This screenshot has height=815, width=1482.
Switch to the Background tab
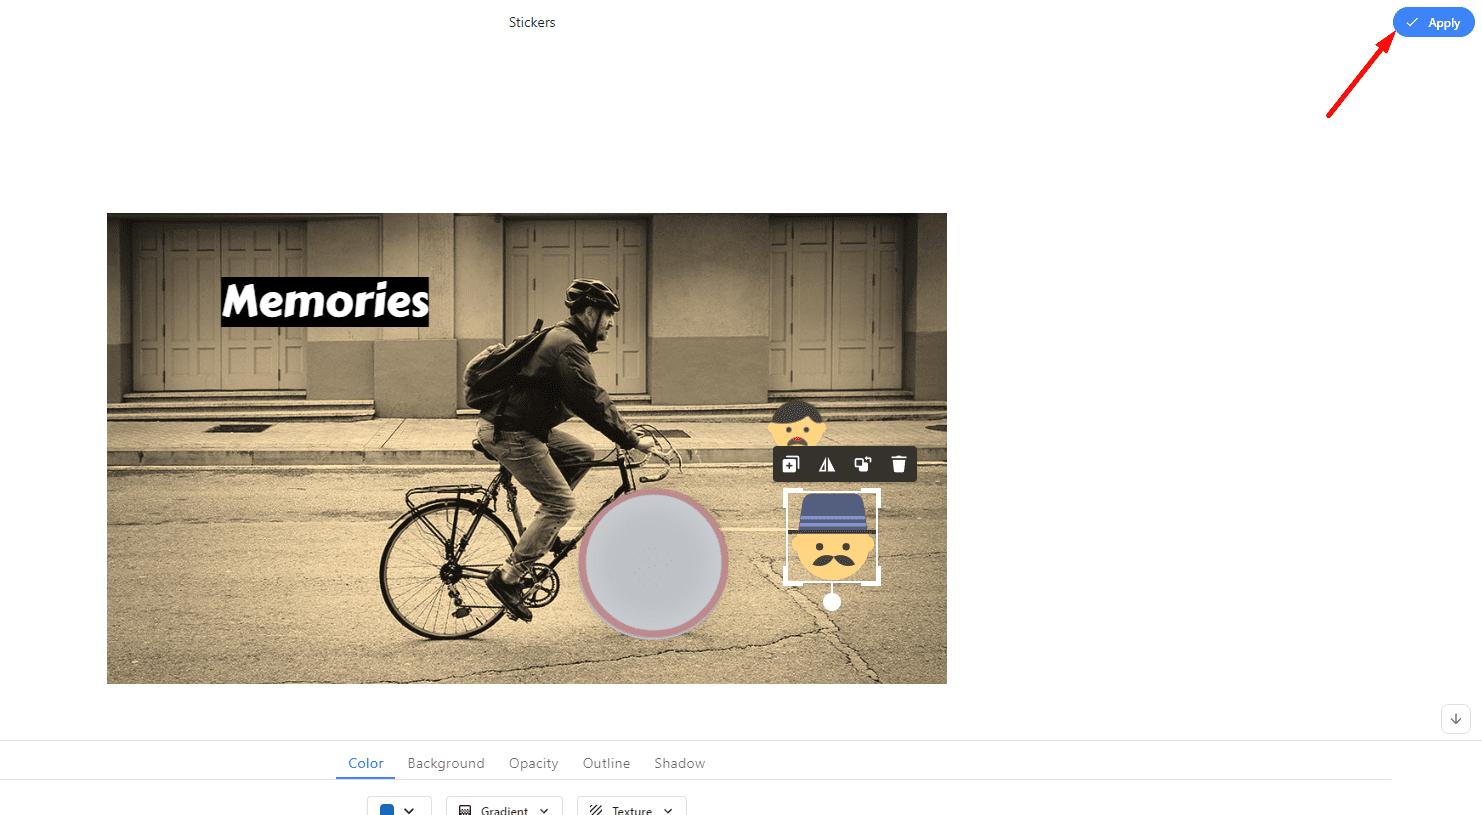click(446, 763)
